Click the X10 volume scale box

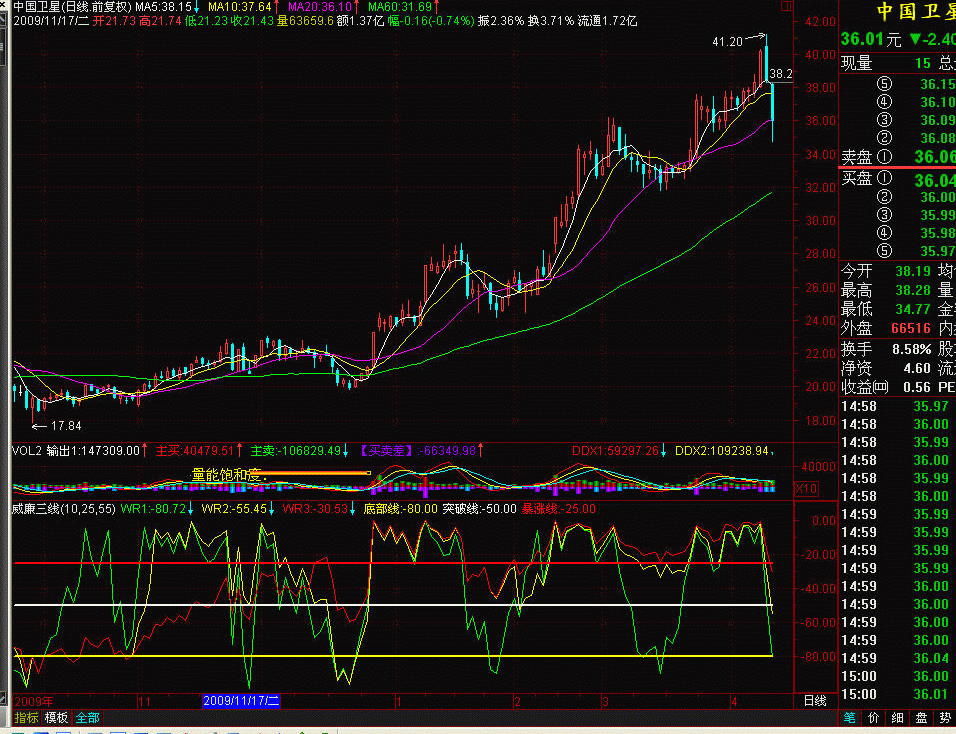tap(807, 488)
